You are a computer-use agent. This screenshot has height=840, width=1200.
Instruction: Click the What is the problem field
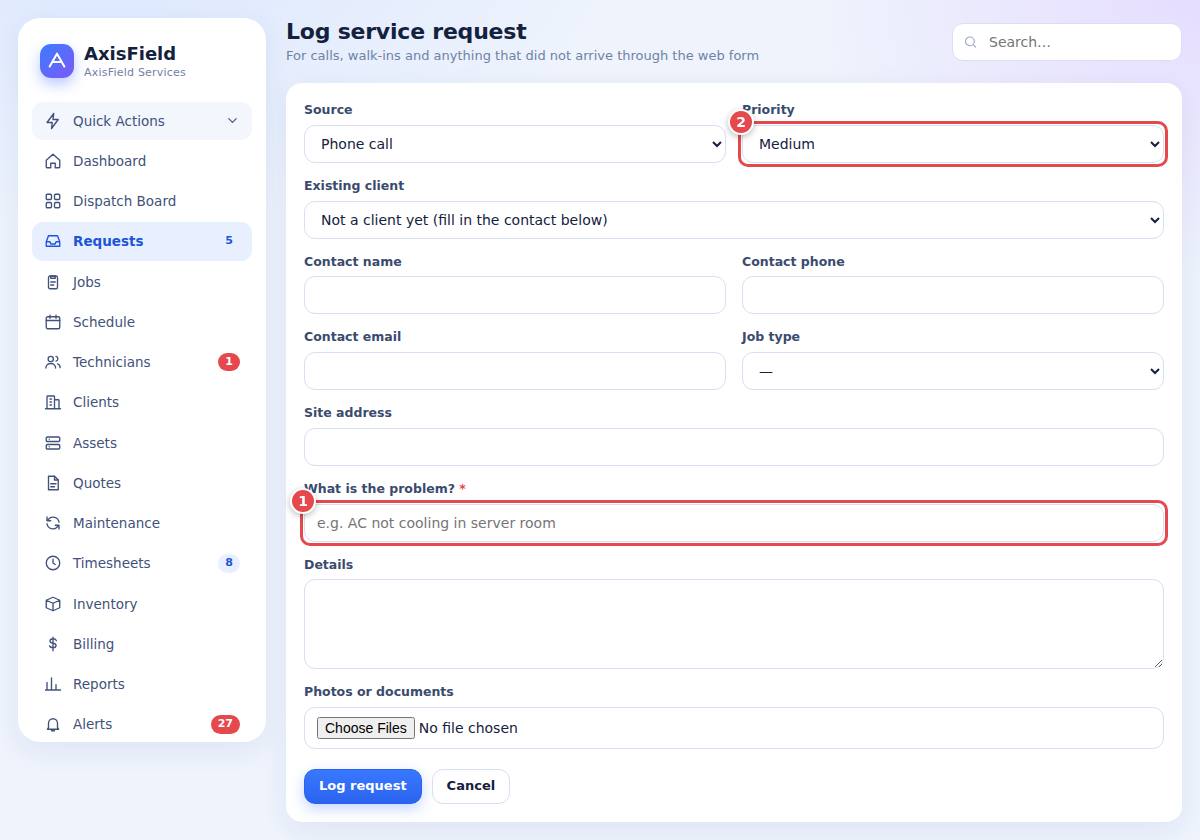pos(734,523)
